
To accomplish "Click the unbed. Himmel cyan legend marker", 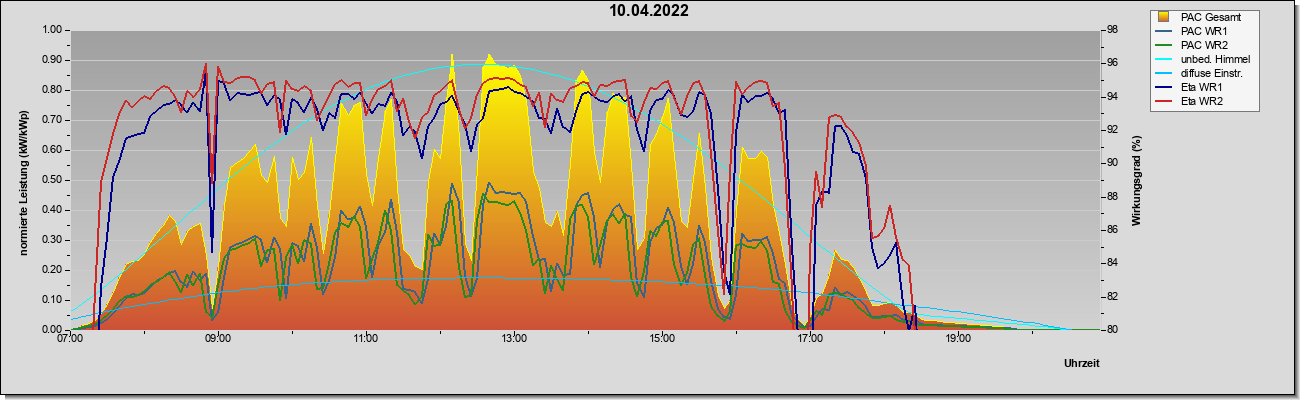I will point(1164,59).
